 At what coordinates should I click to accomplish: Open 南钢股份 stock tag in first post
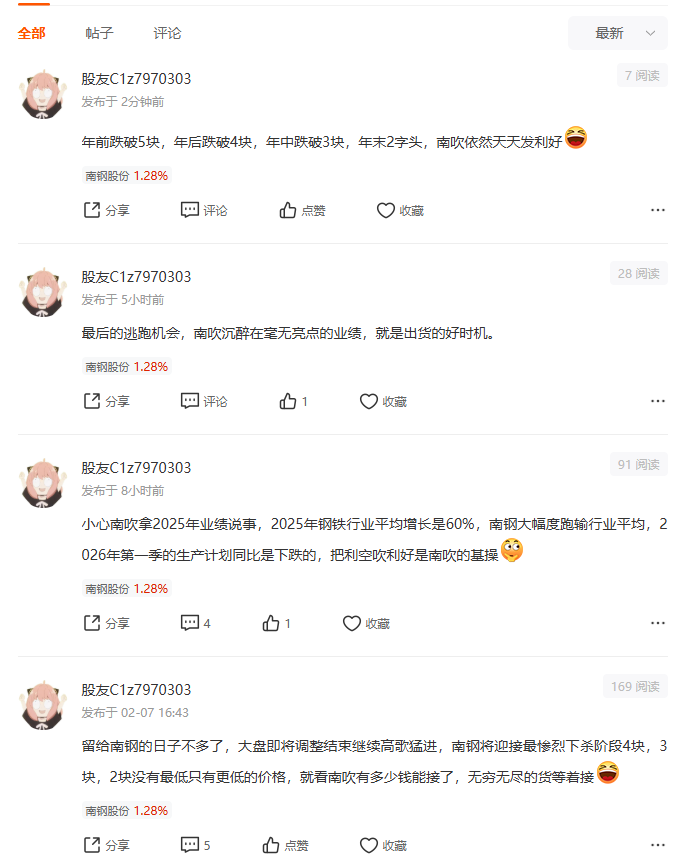[x=127, y=176]
